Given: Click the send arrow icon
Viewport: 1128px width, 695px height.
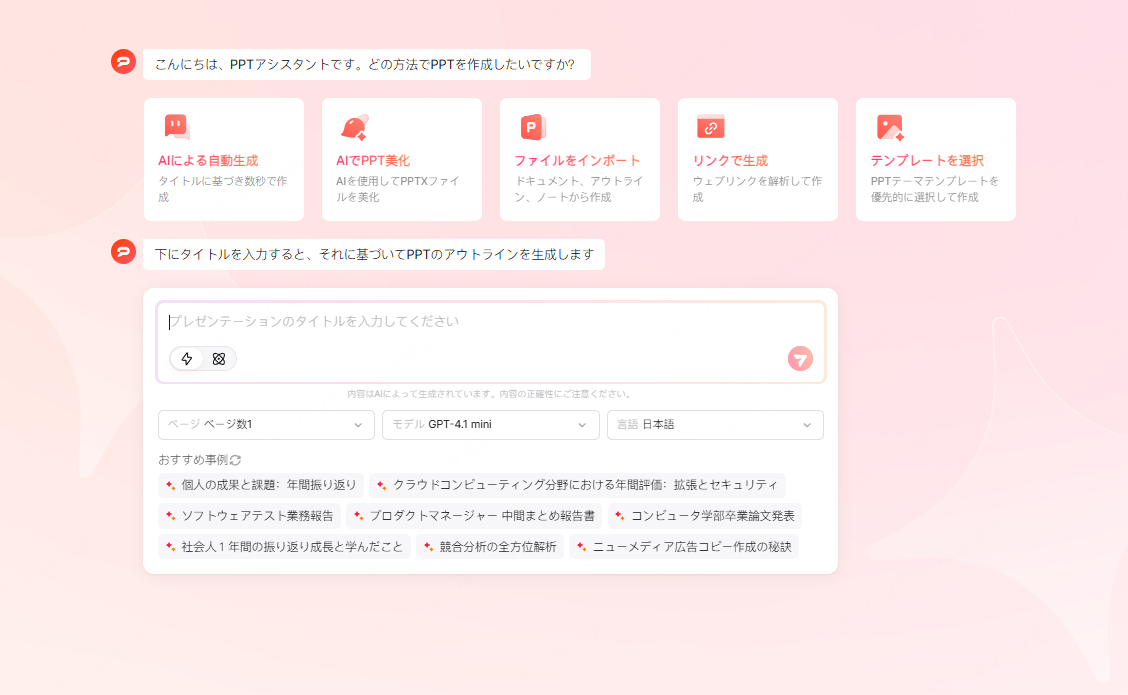Looking at the screenshot, I should click(x=800, y=359).
